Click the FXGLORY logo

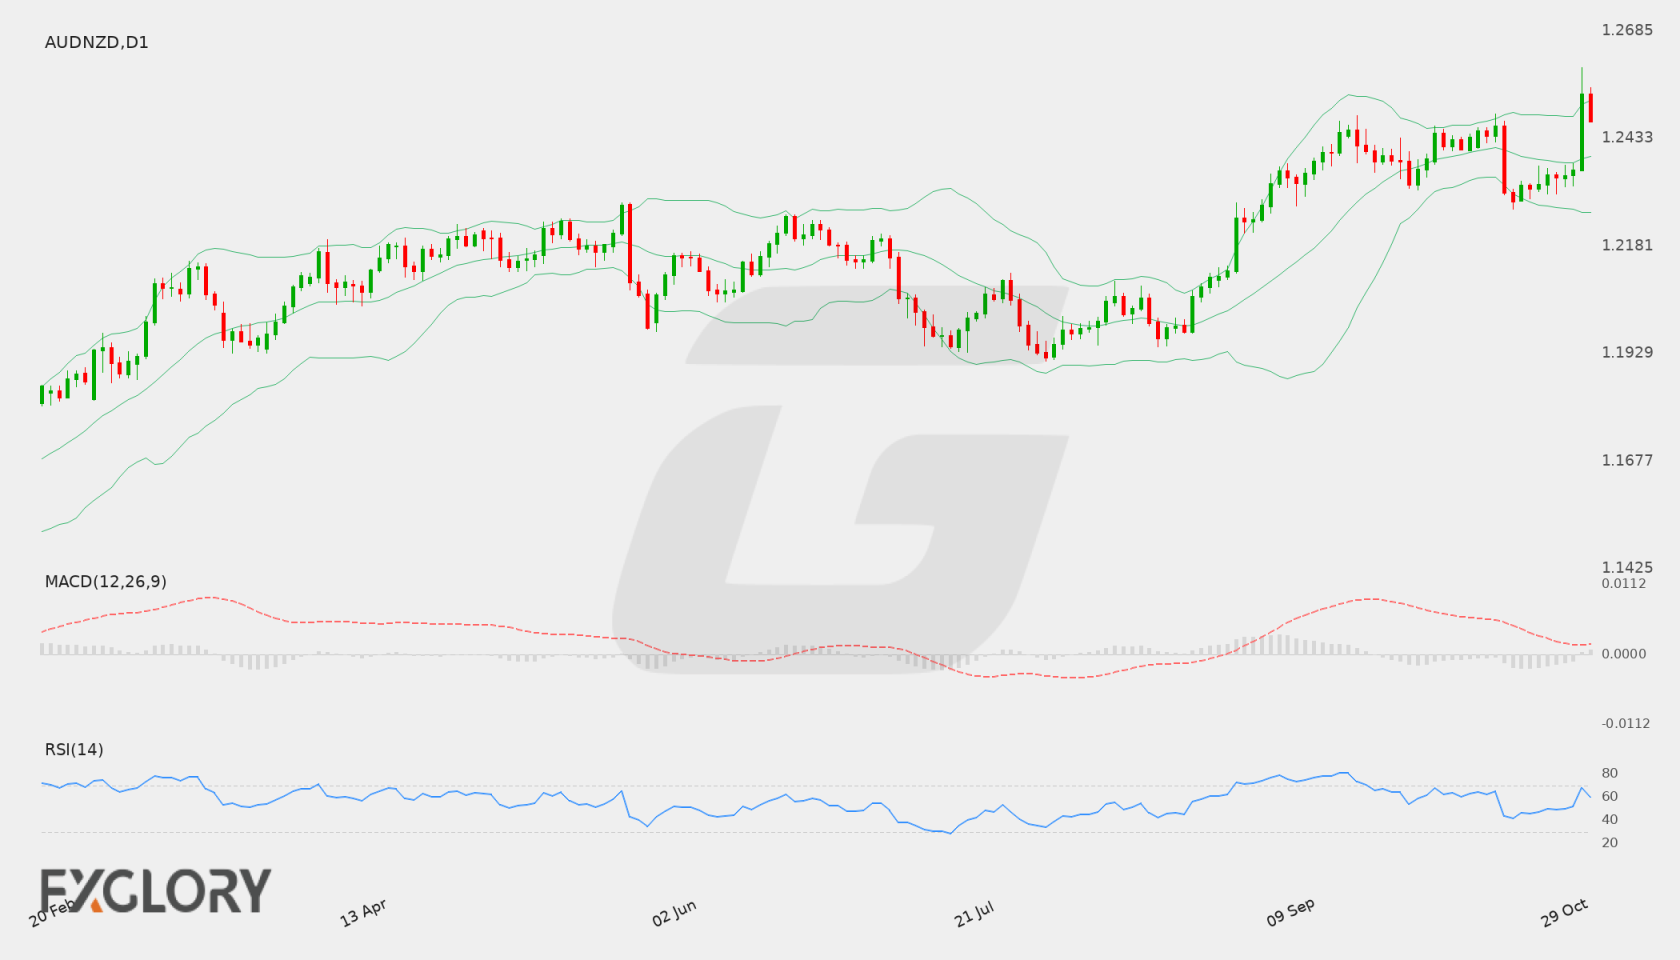click(x=155, y=890)
